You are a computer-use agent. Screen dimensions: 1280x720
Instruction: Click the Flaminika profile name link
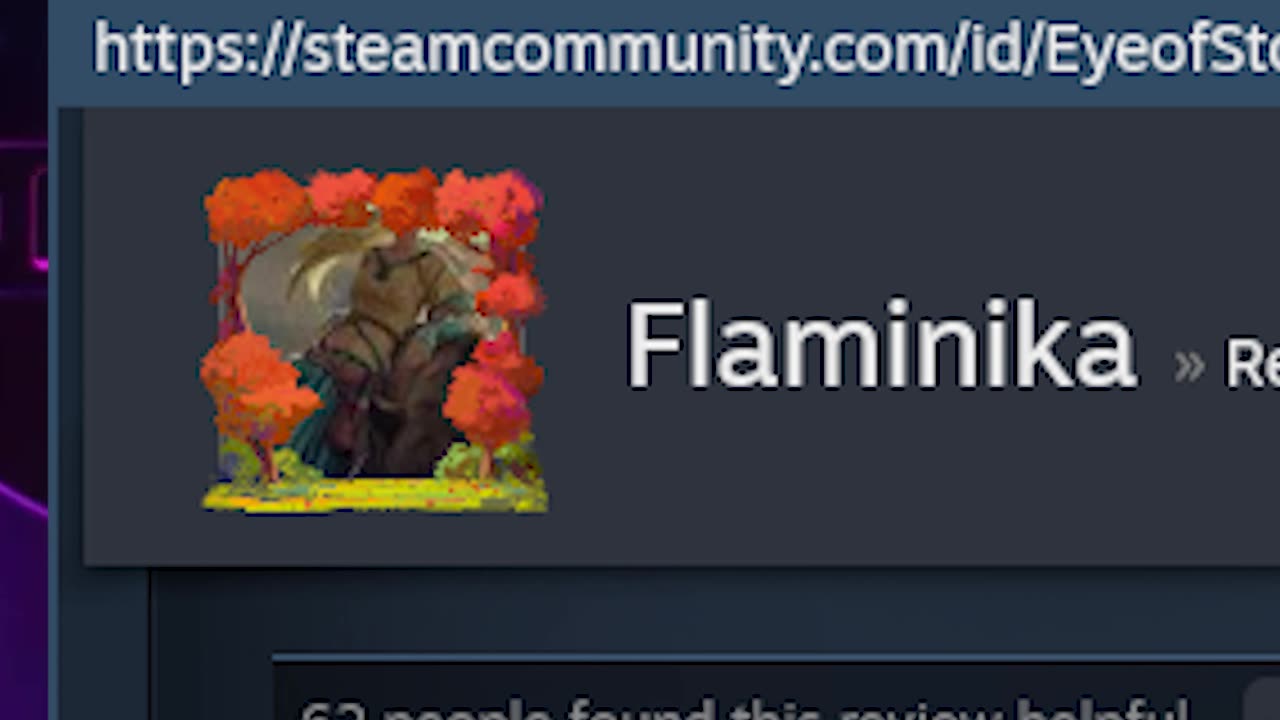880,345
